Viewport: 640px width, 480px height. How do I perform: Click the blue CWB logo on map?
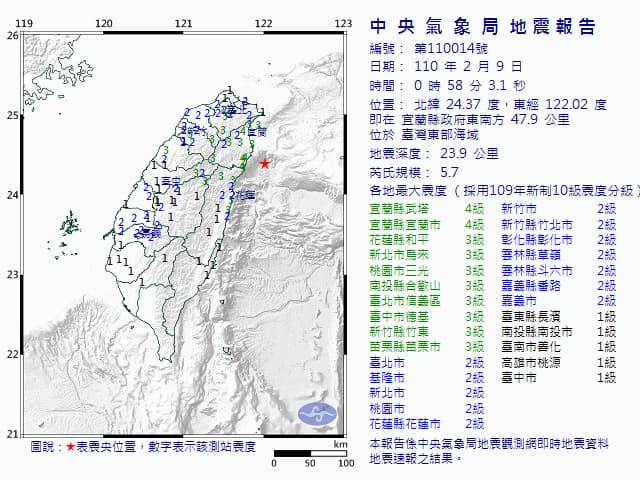318,414
